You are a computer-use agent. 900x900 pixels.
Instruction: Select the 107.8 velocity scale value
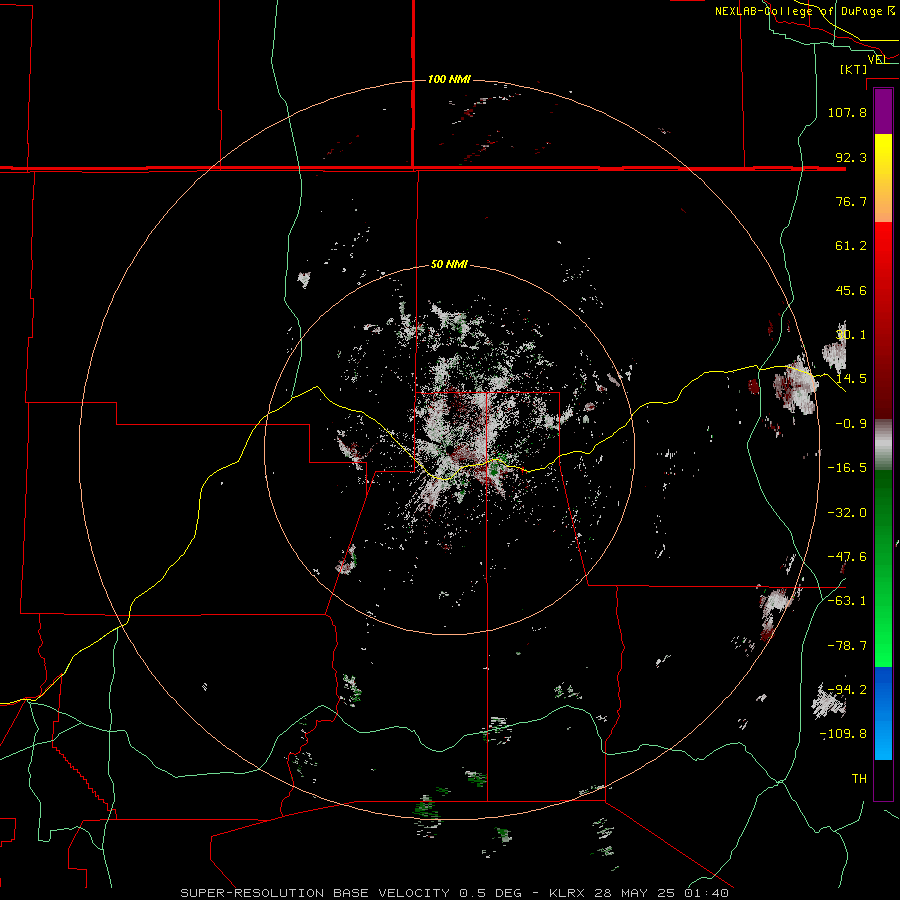coord(847,112)
